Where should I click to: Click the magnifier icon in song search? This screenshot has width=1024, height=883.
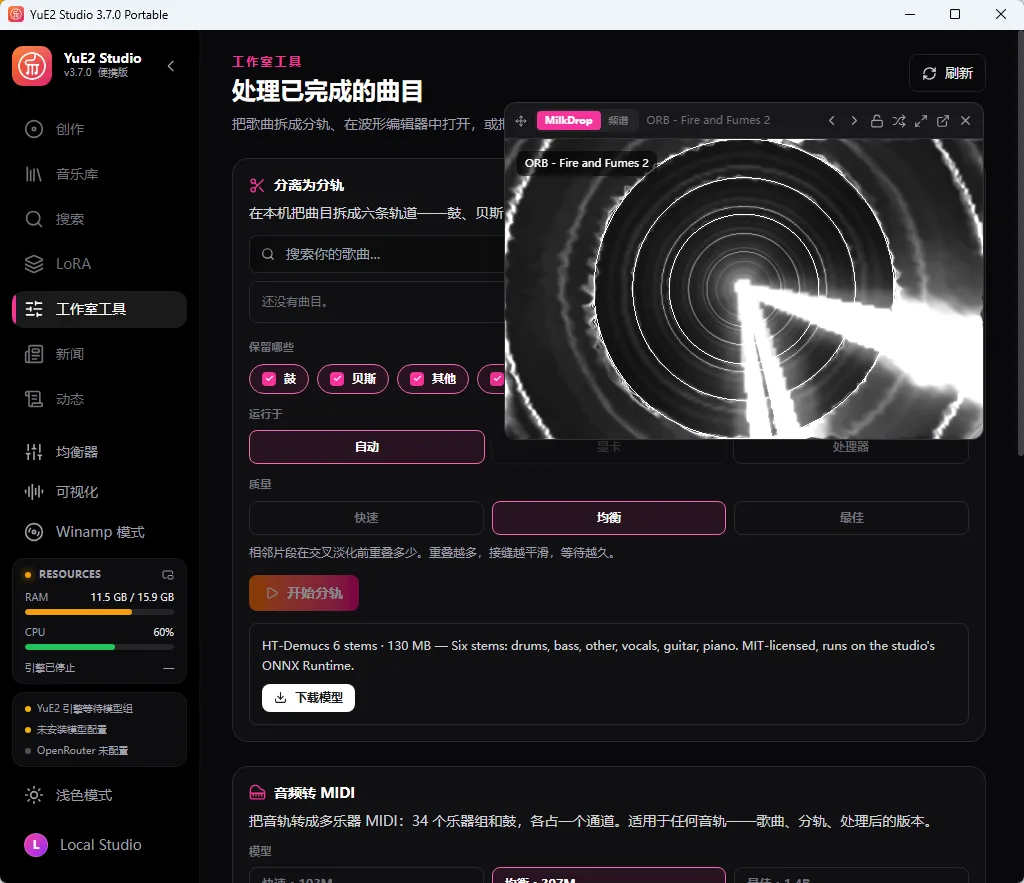268,254
